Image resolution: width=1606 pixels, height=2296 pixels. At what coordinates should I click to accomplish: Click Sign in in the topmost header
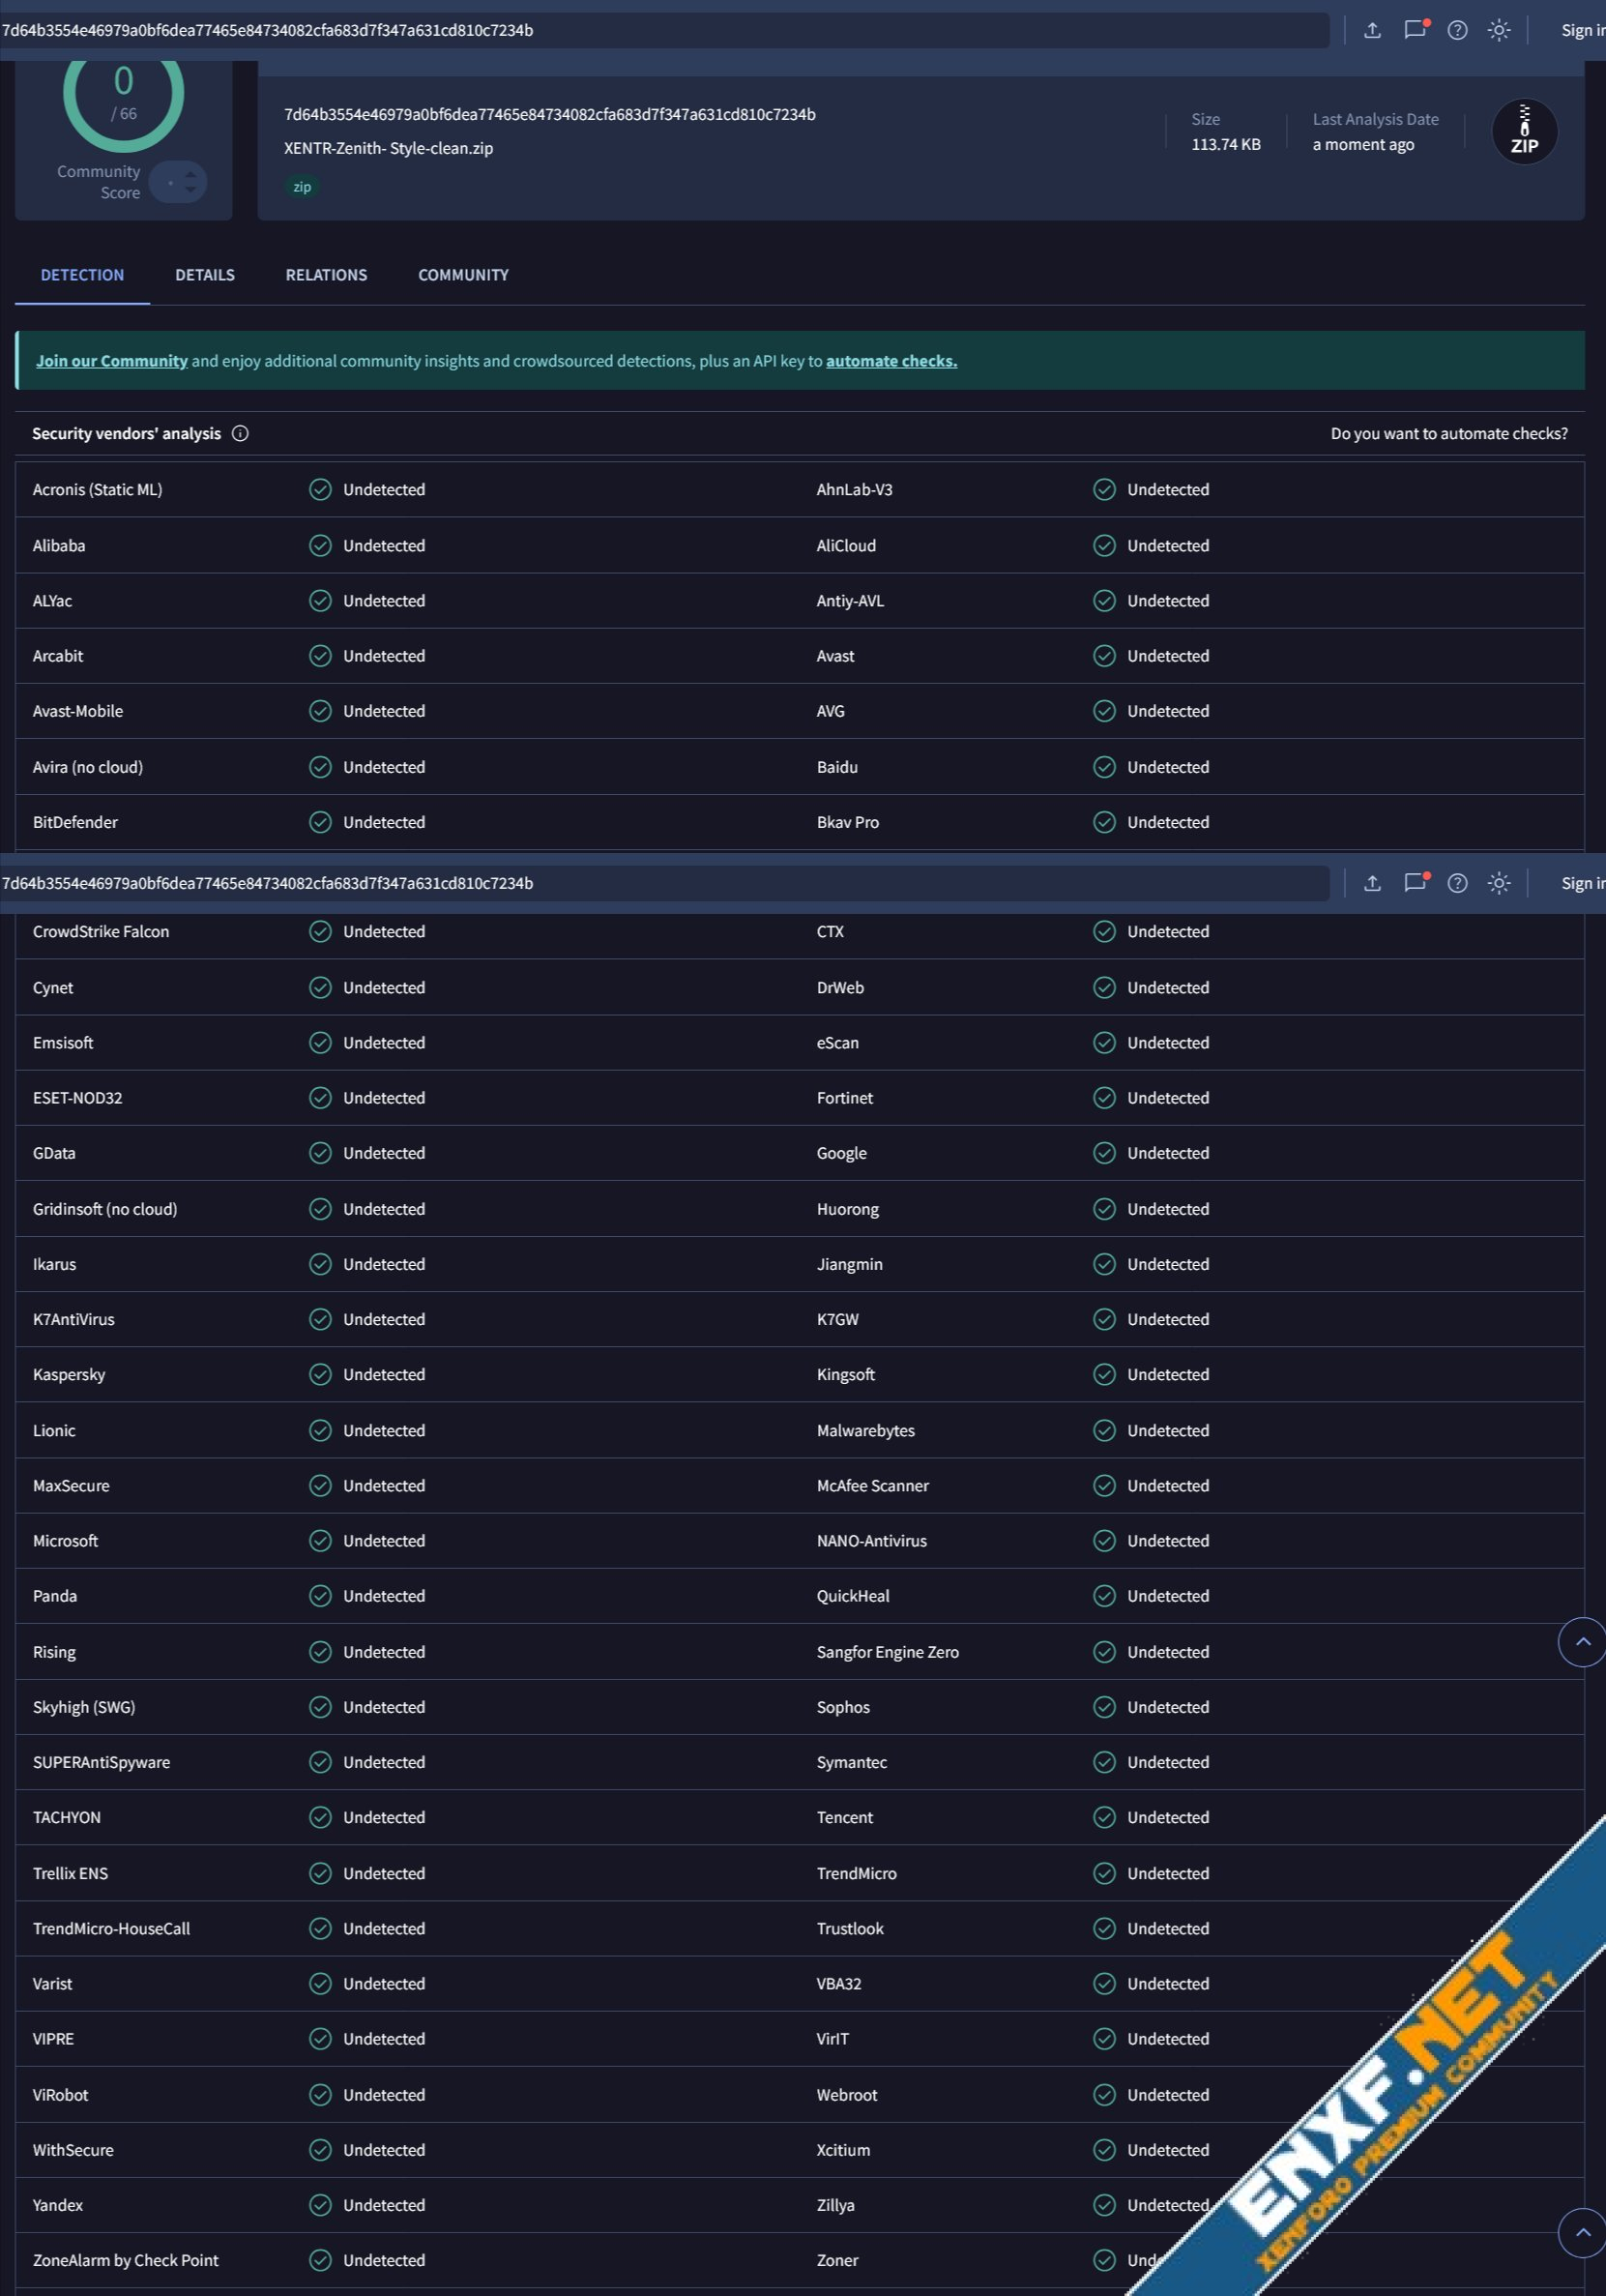[1582, 30]
